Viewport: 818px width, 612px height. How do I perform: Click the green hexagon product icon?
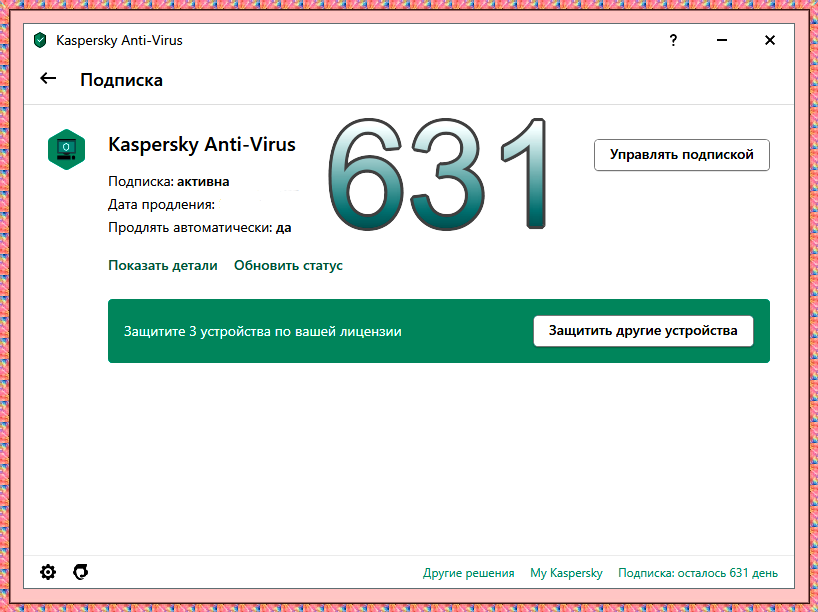click(x=66, y=149)
